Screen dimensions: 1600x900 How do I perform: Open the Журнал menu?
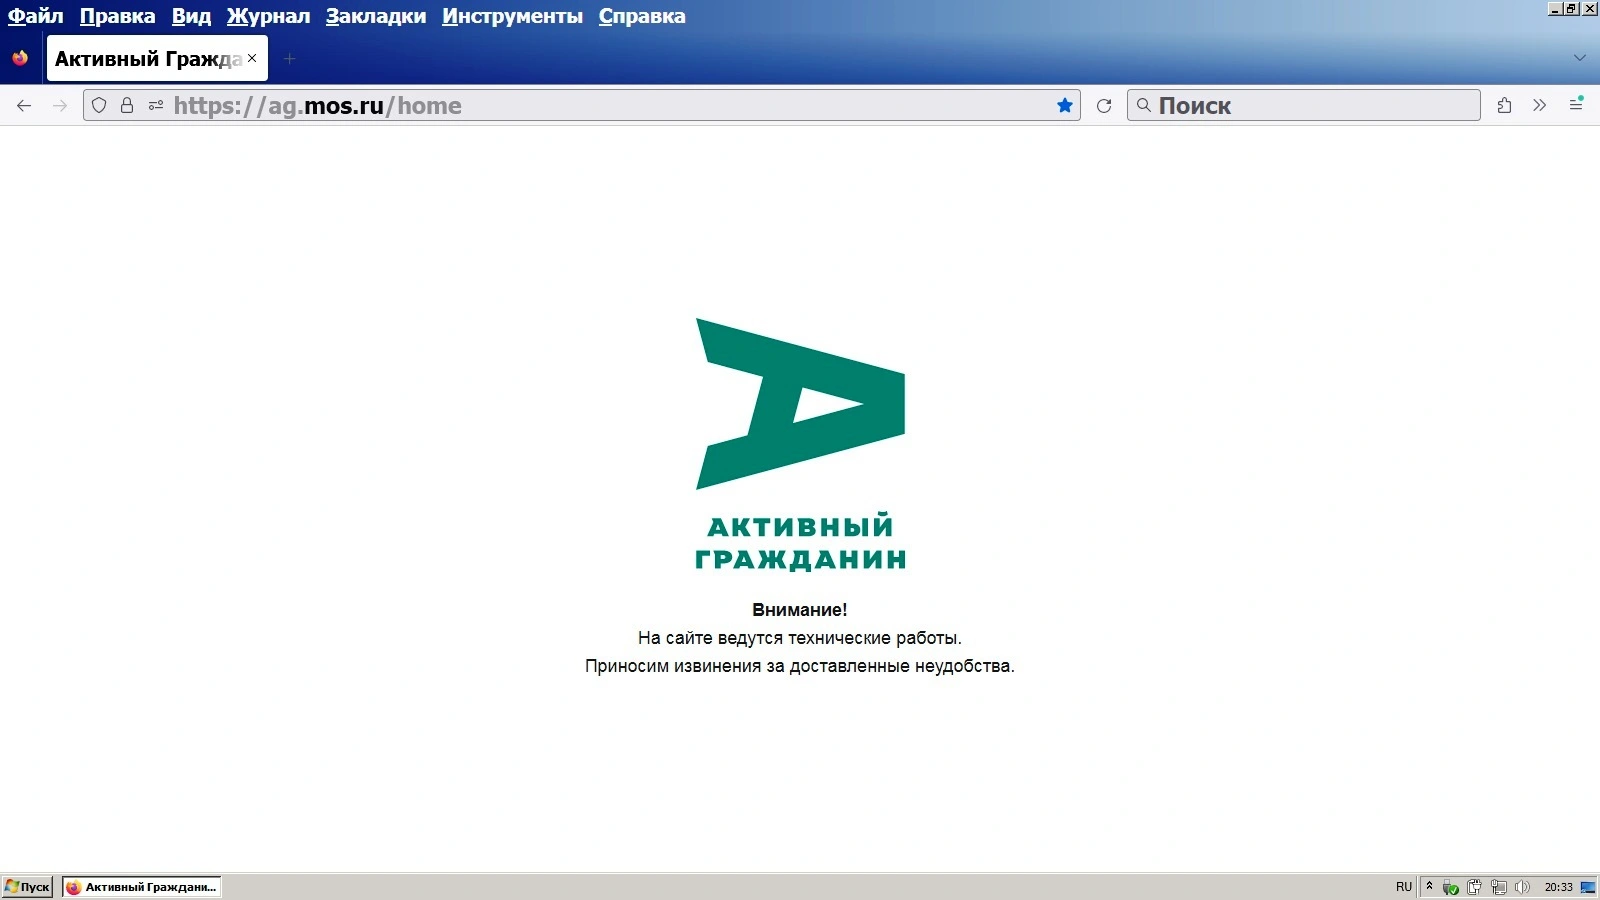point(268,16)
